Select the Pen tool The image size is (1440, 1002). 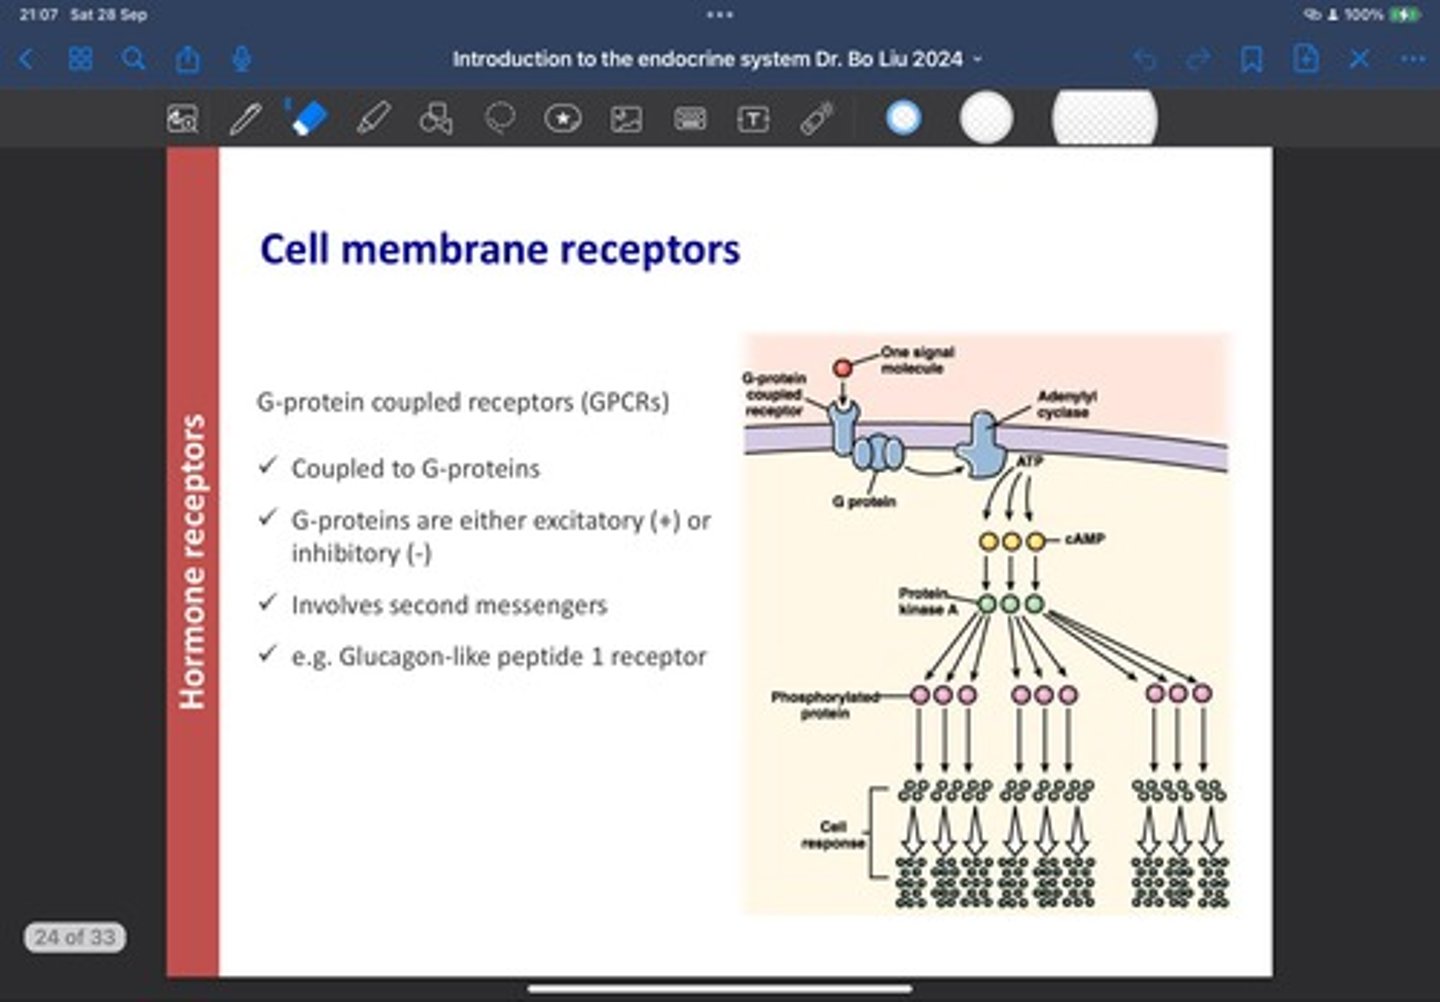pyautogui.click(x=245, y=119)
